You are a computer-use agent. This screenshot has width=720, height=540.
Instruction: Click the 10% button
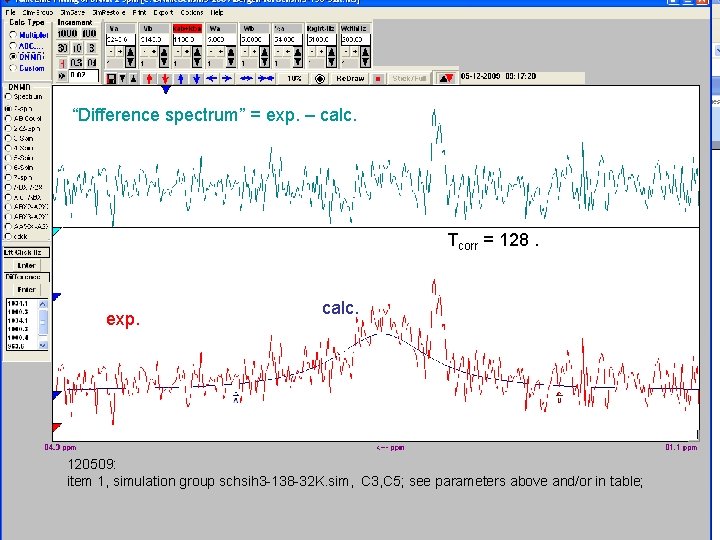[x=294, y=79]
